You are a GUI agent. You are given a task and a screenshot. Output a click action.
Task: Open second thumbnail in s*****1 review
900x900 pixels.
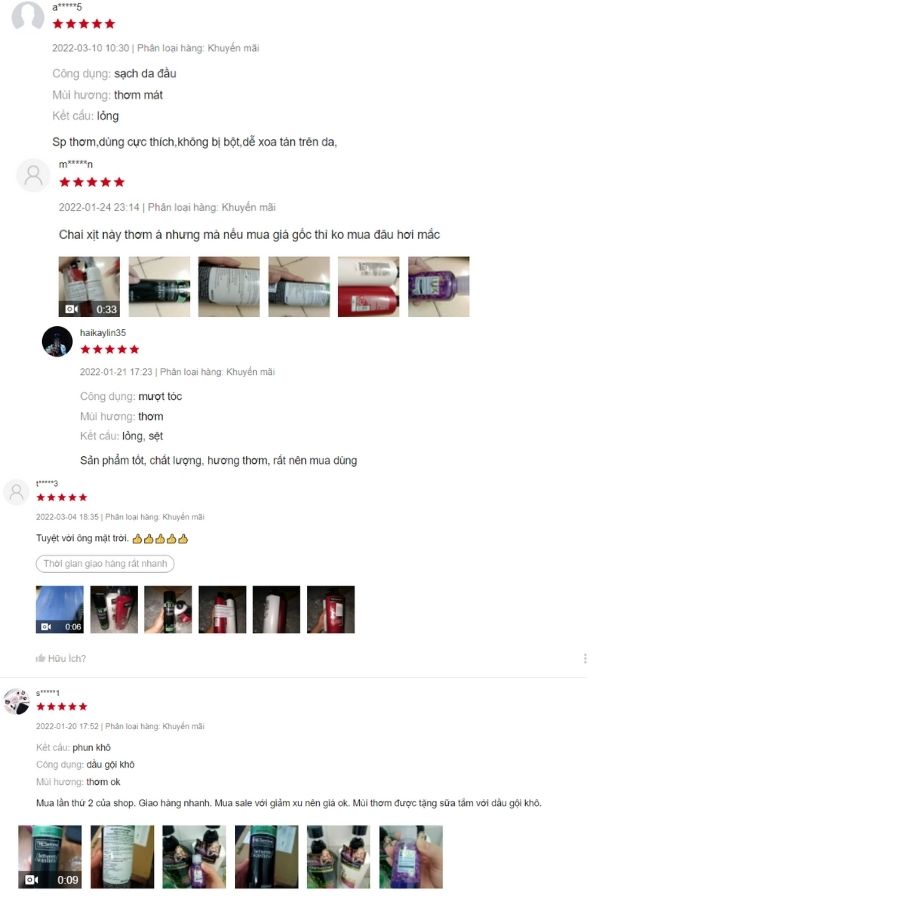click(x=122, y=857)
